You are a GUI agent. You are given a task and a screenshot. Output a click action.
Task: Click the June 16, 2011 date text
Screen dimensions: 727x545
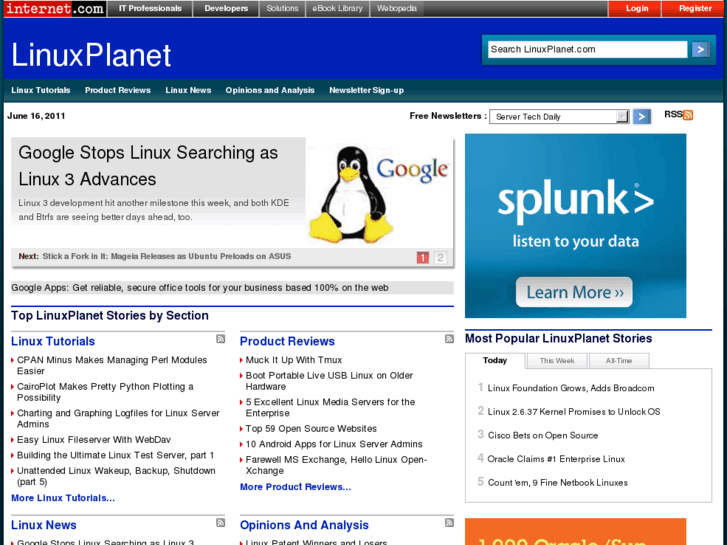tap(36, 116)
